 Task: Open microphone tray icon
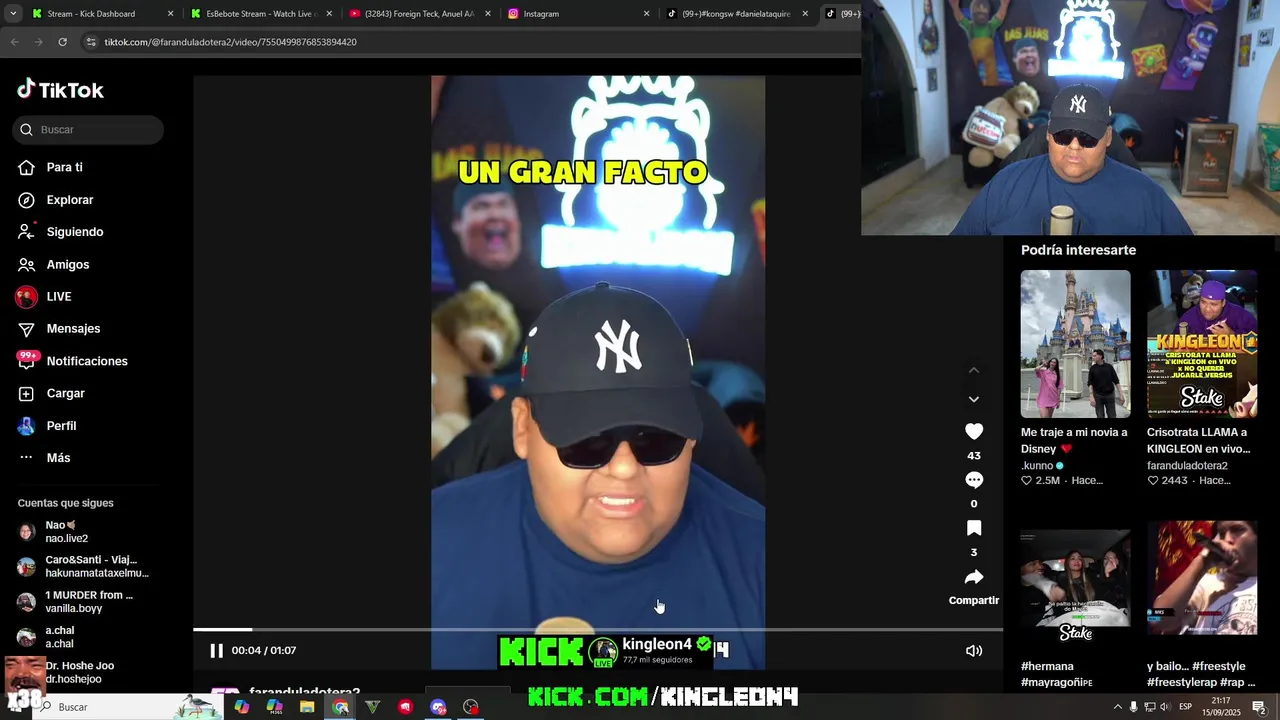pyautogui.click(x=1133, y=707)
